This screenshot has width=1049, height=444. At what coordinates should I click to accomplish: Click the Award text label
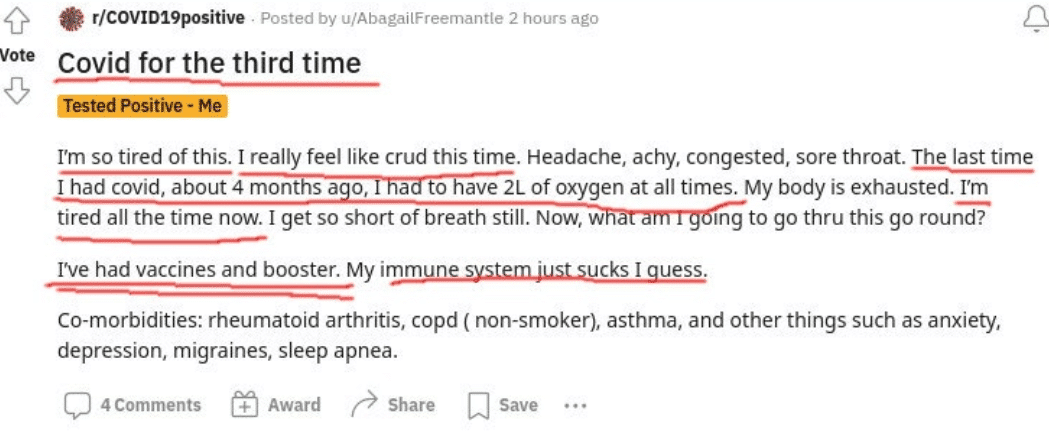tap(294, 405)
